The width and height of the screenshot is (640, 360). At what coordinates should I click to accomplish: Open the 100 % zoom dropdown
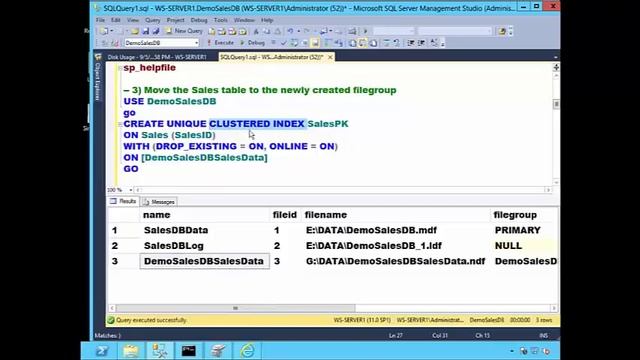point(131,190)
